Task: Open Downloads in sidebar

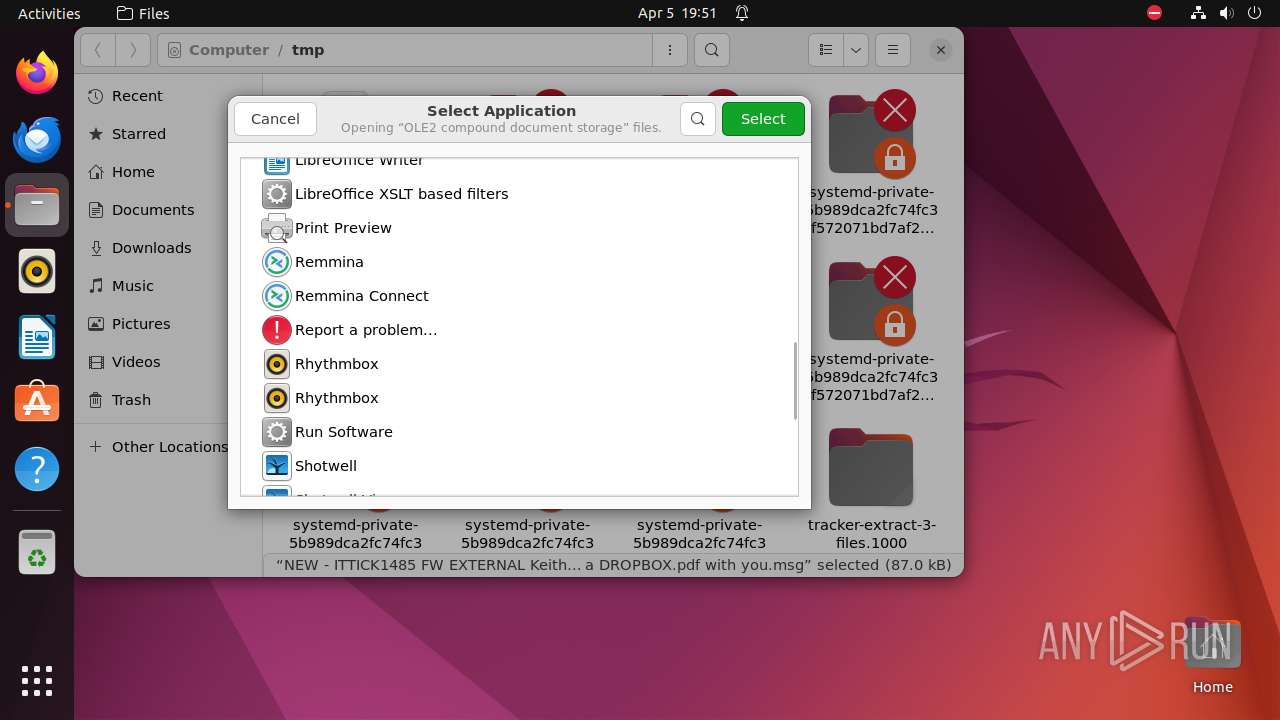Action: coord(151,248)
